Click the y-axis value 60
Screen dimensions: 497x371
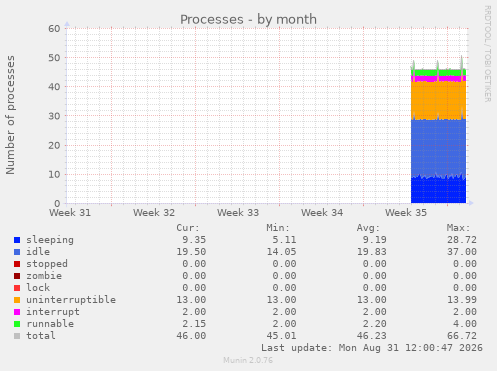pos(54,29)
